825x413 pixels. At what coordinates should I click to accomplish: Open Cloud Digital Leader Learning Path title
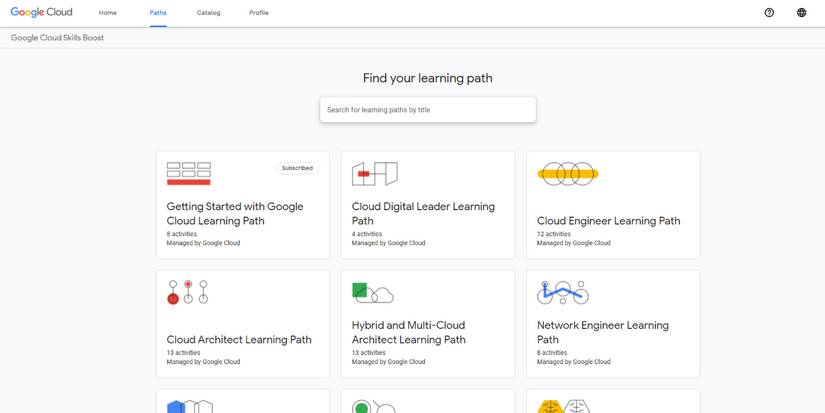coord(423,213)
